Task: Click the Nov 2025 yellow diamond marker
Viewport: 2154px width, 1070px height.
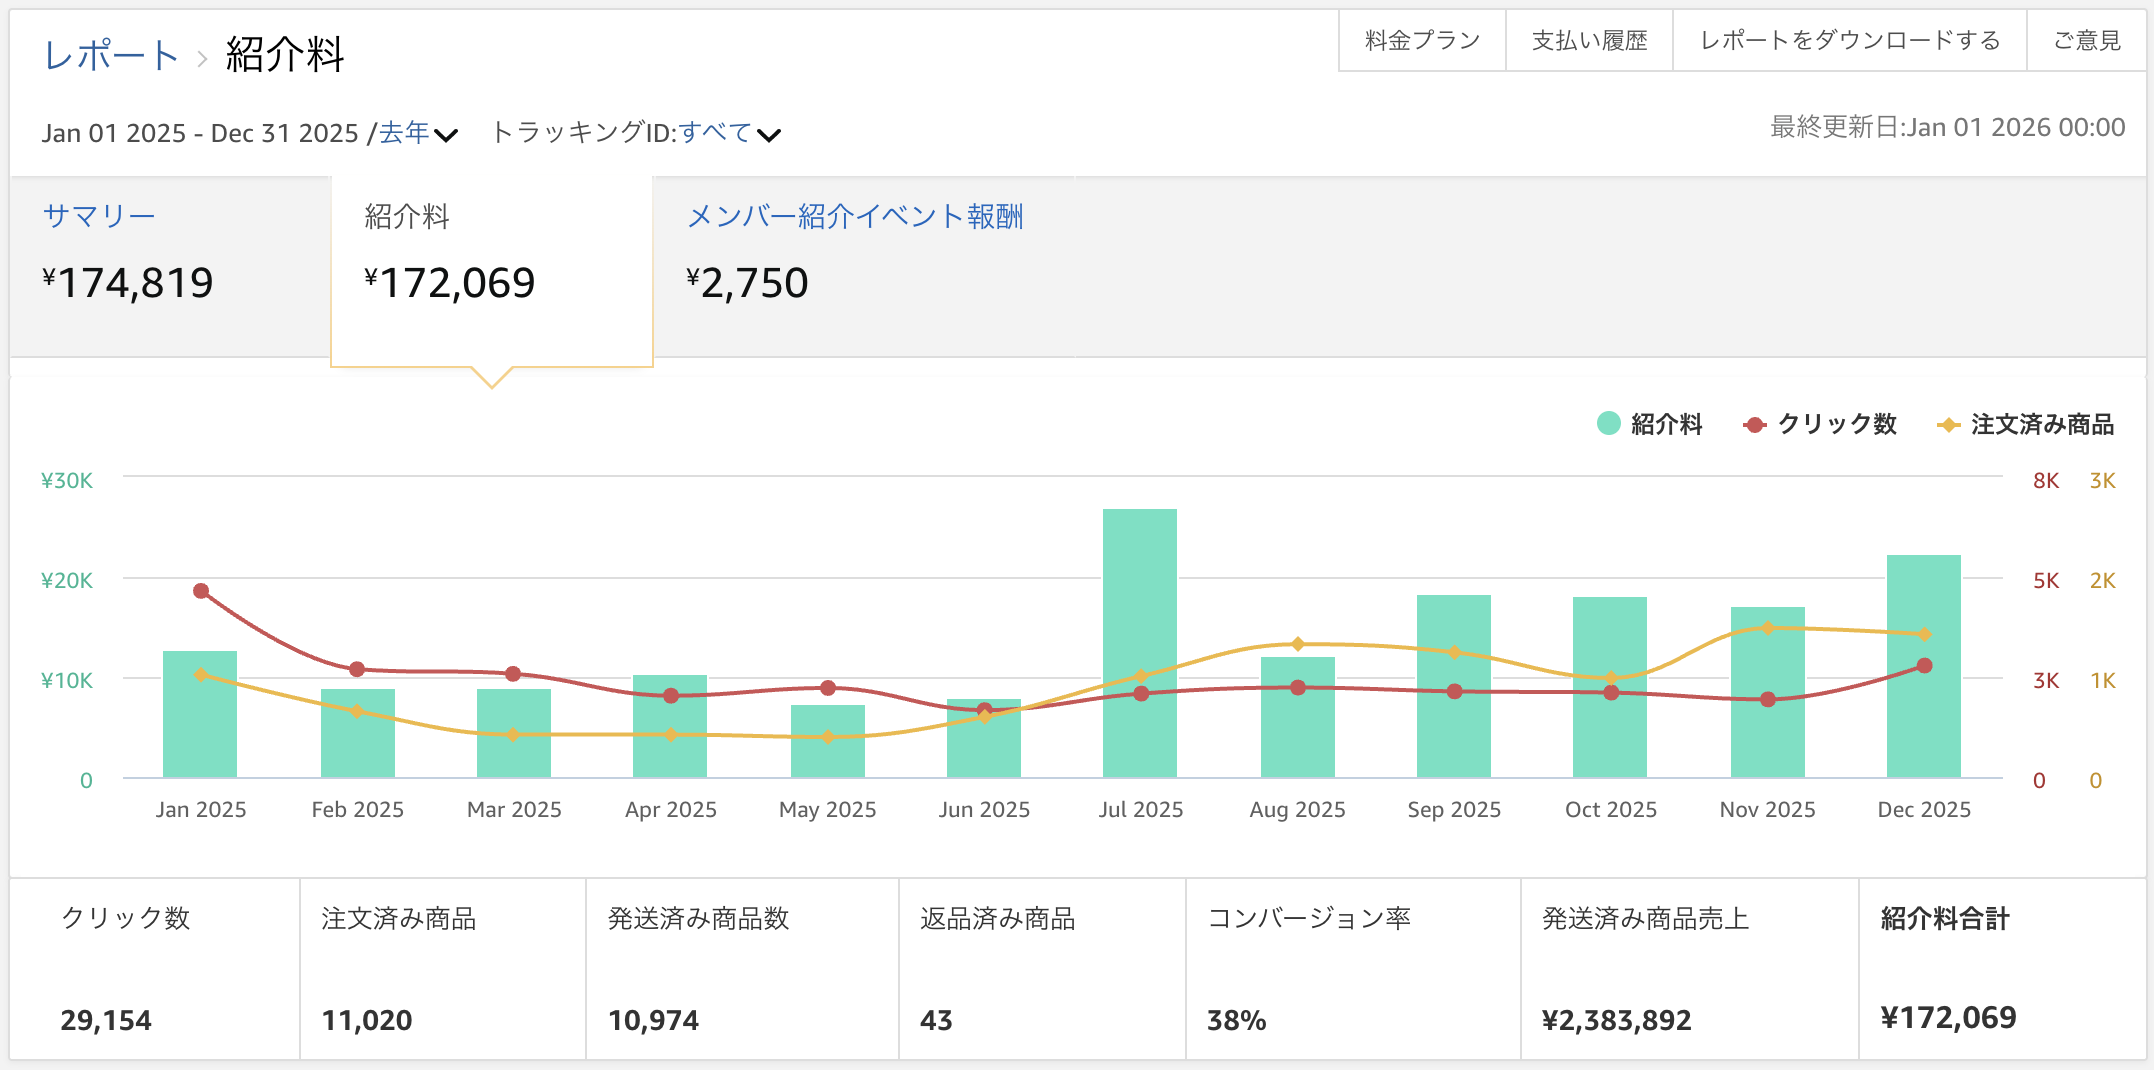Action: (1767, 628)
